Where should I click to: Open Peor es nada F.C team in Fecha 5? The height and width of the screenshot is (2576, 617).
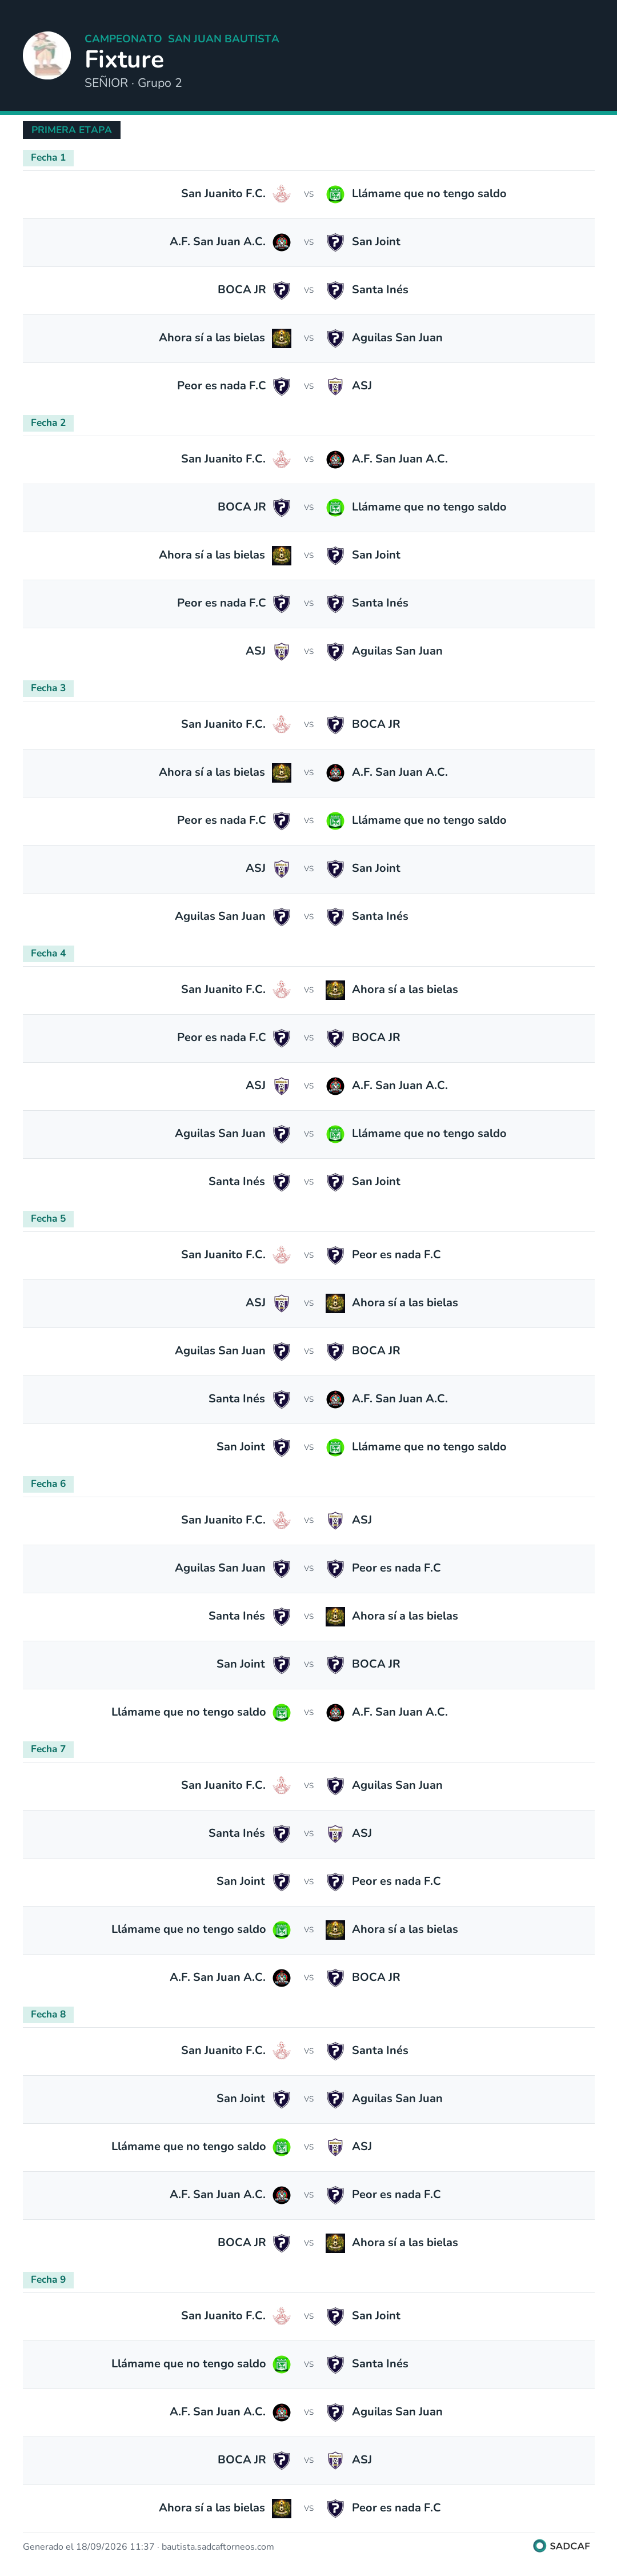click(x=396, y=1255)
